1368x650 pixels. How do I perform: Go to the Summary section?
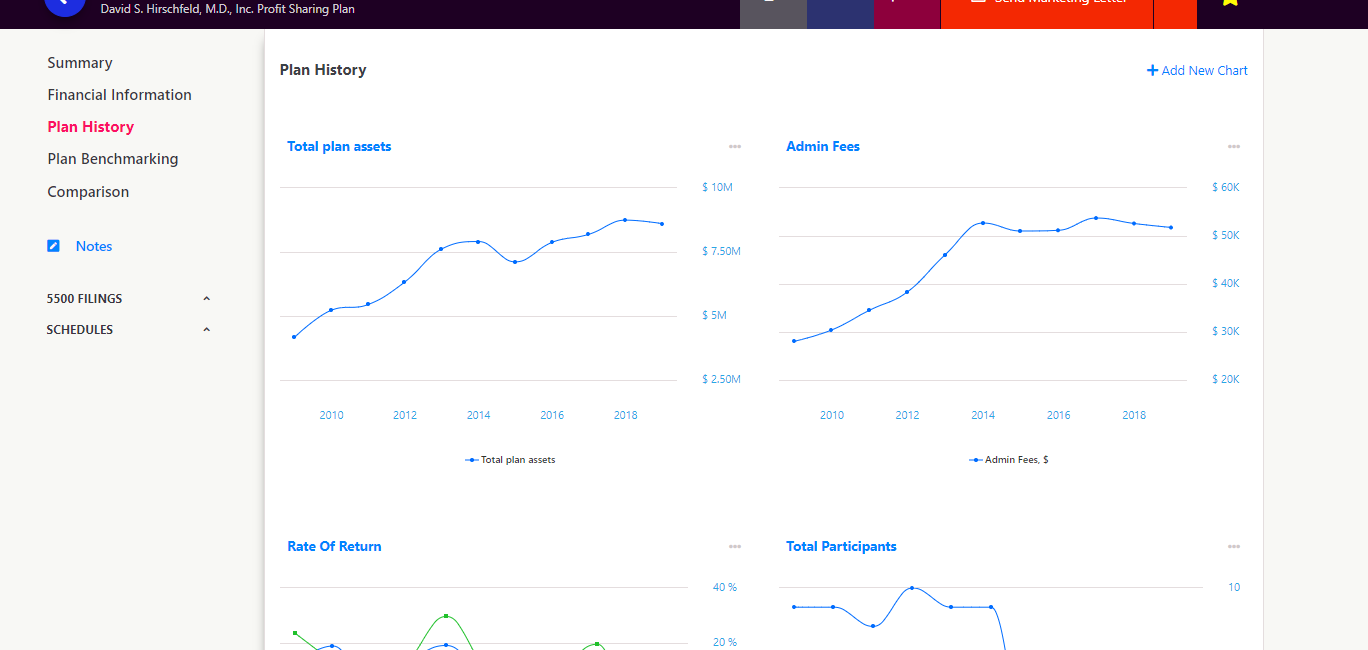click(x=80, y=63)
